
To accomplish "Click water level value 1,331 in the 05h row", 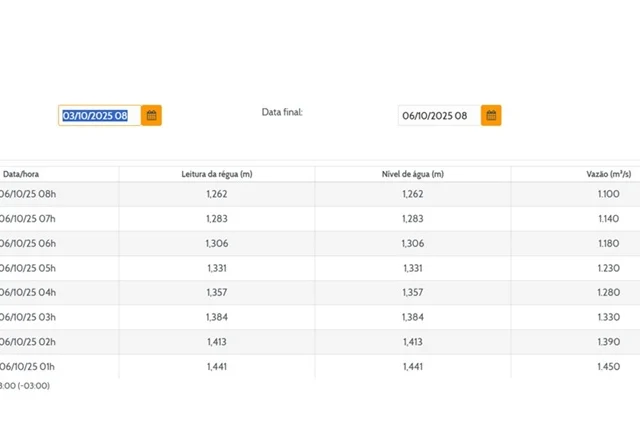I will tap(413, 268).
